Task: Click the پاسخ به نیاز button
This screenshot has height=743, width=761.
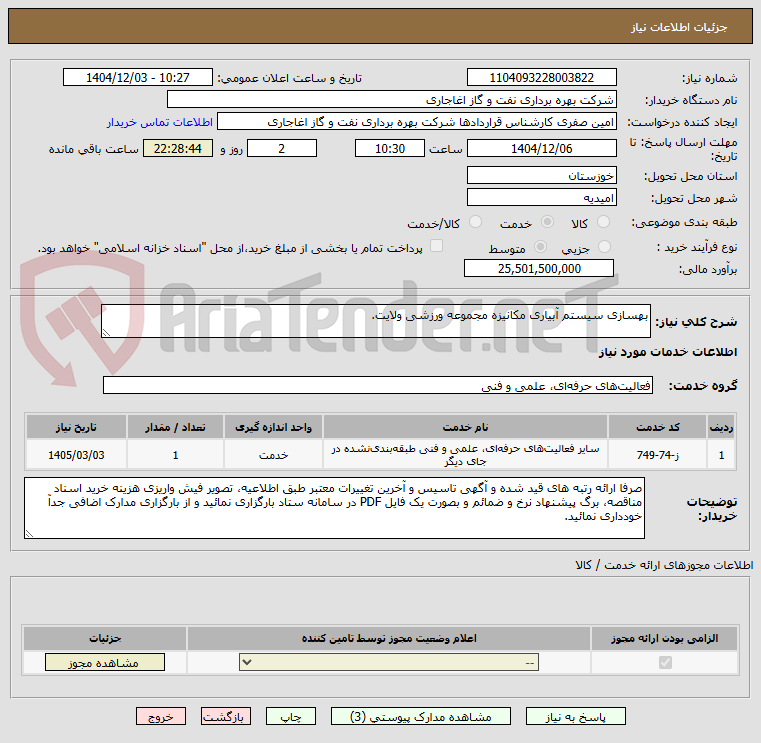Action: 575,716
